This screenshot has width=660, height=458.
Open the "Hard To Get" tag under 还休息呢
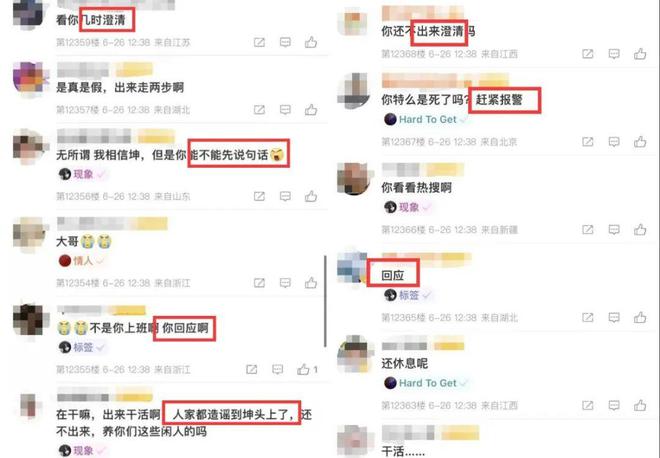pyautogui.click(x=426, y=383)
